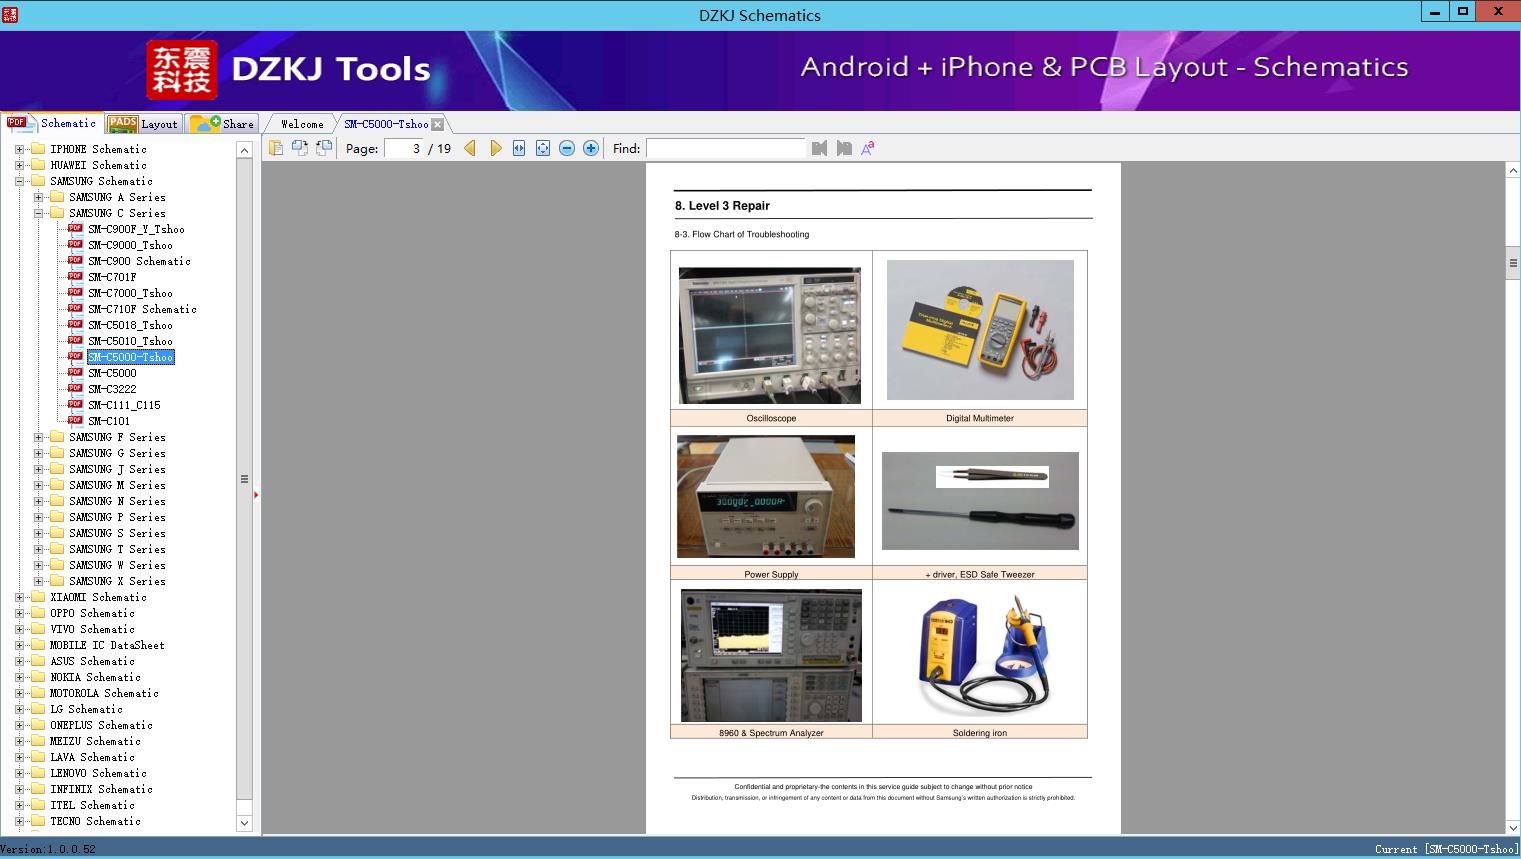Image resolution: width=1521 pixels, height=859 pixels.
Task: Click the PDF icon beside SM-C701F
Action: pos(75,276)
